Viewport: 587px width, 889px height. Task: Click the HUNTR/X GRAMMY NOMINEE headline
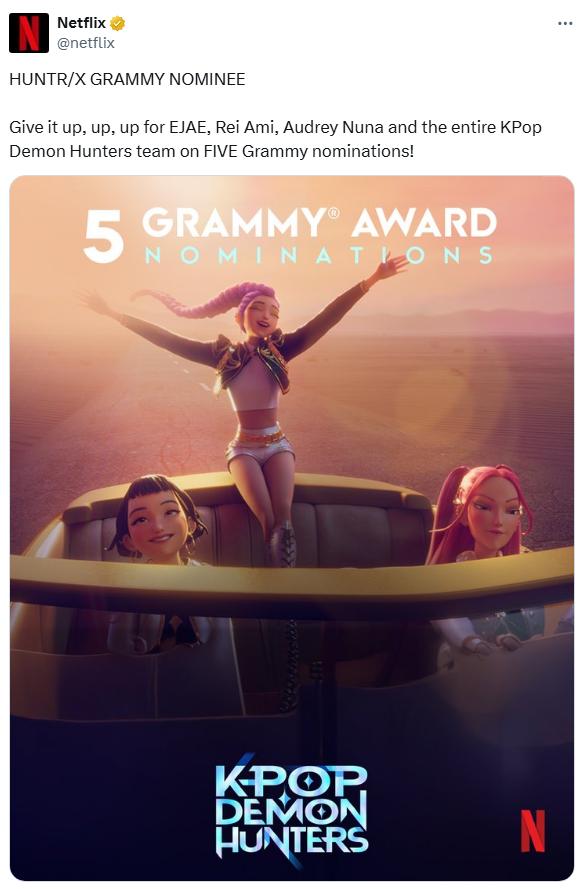click(x=127, y=79)
